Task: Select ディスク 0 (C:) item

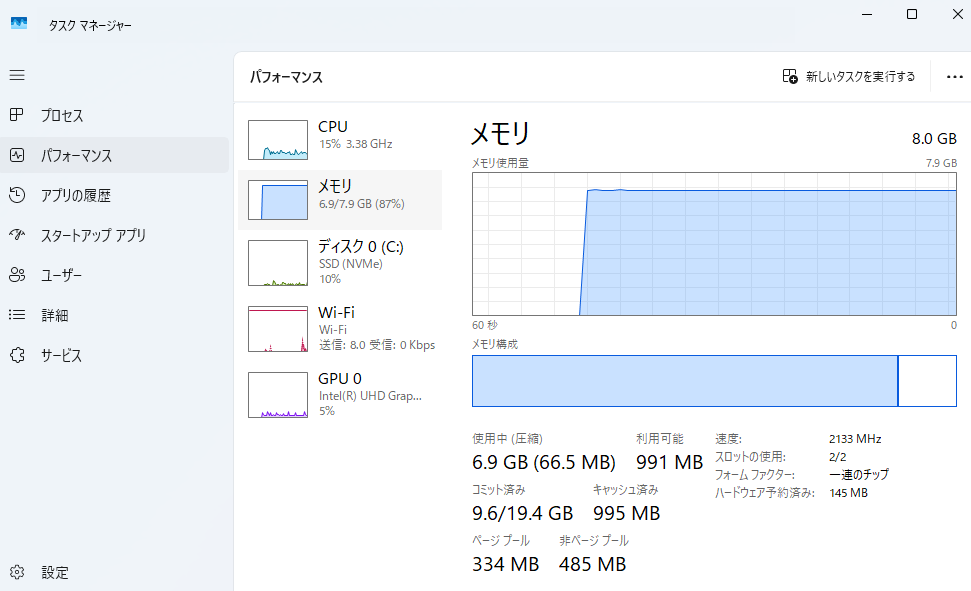Action: pyautogui.click(x=340, y=262)
